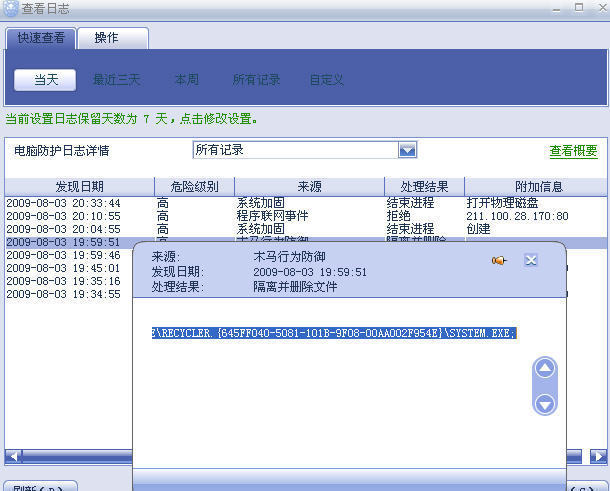Click the 查看日志 title bar app icon
This screenshot has width=610, height=491.
click(x=10, y=9)
